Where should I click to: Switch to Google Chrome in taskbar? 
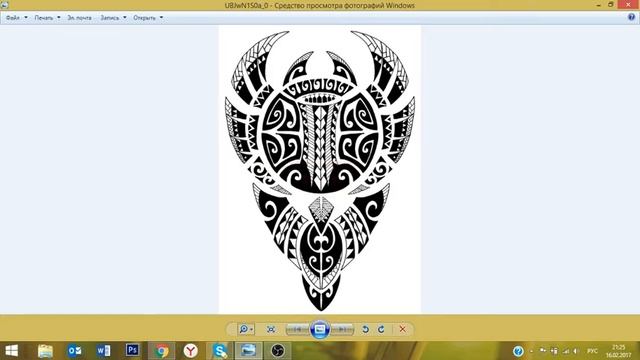tap(162, 351)
